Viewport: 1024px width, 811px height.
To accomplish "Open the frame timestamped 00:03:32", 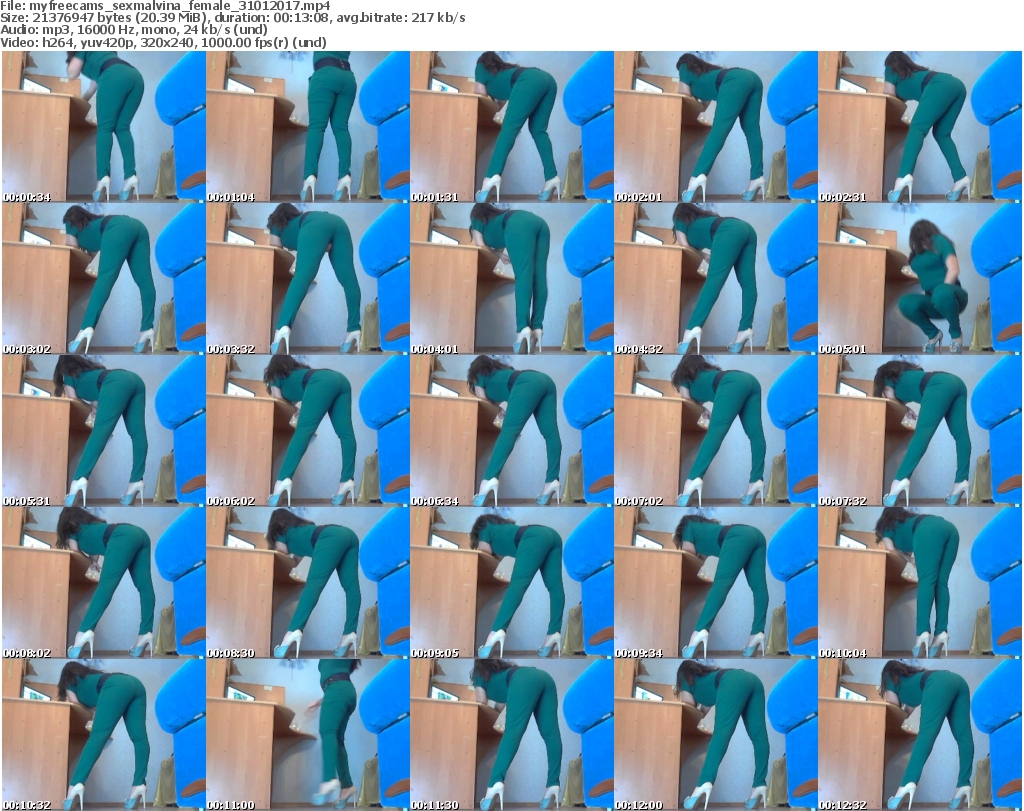I will (308, 279).
